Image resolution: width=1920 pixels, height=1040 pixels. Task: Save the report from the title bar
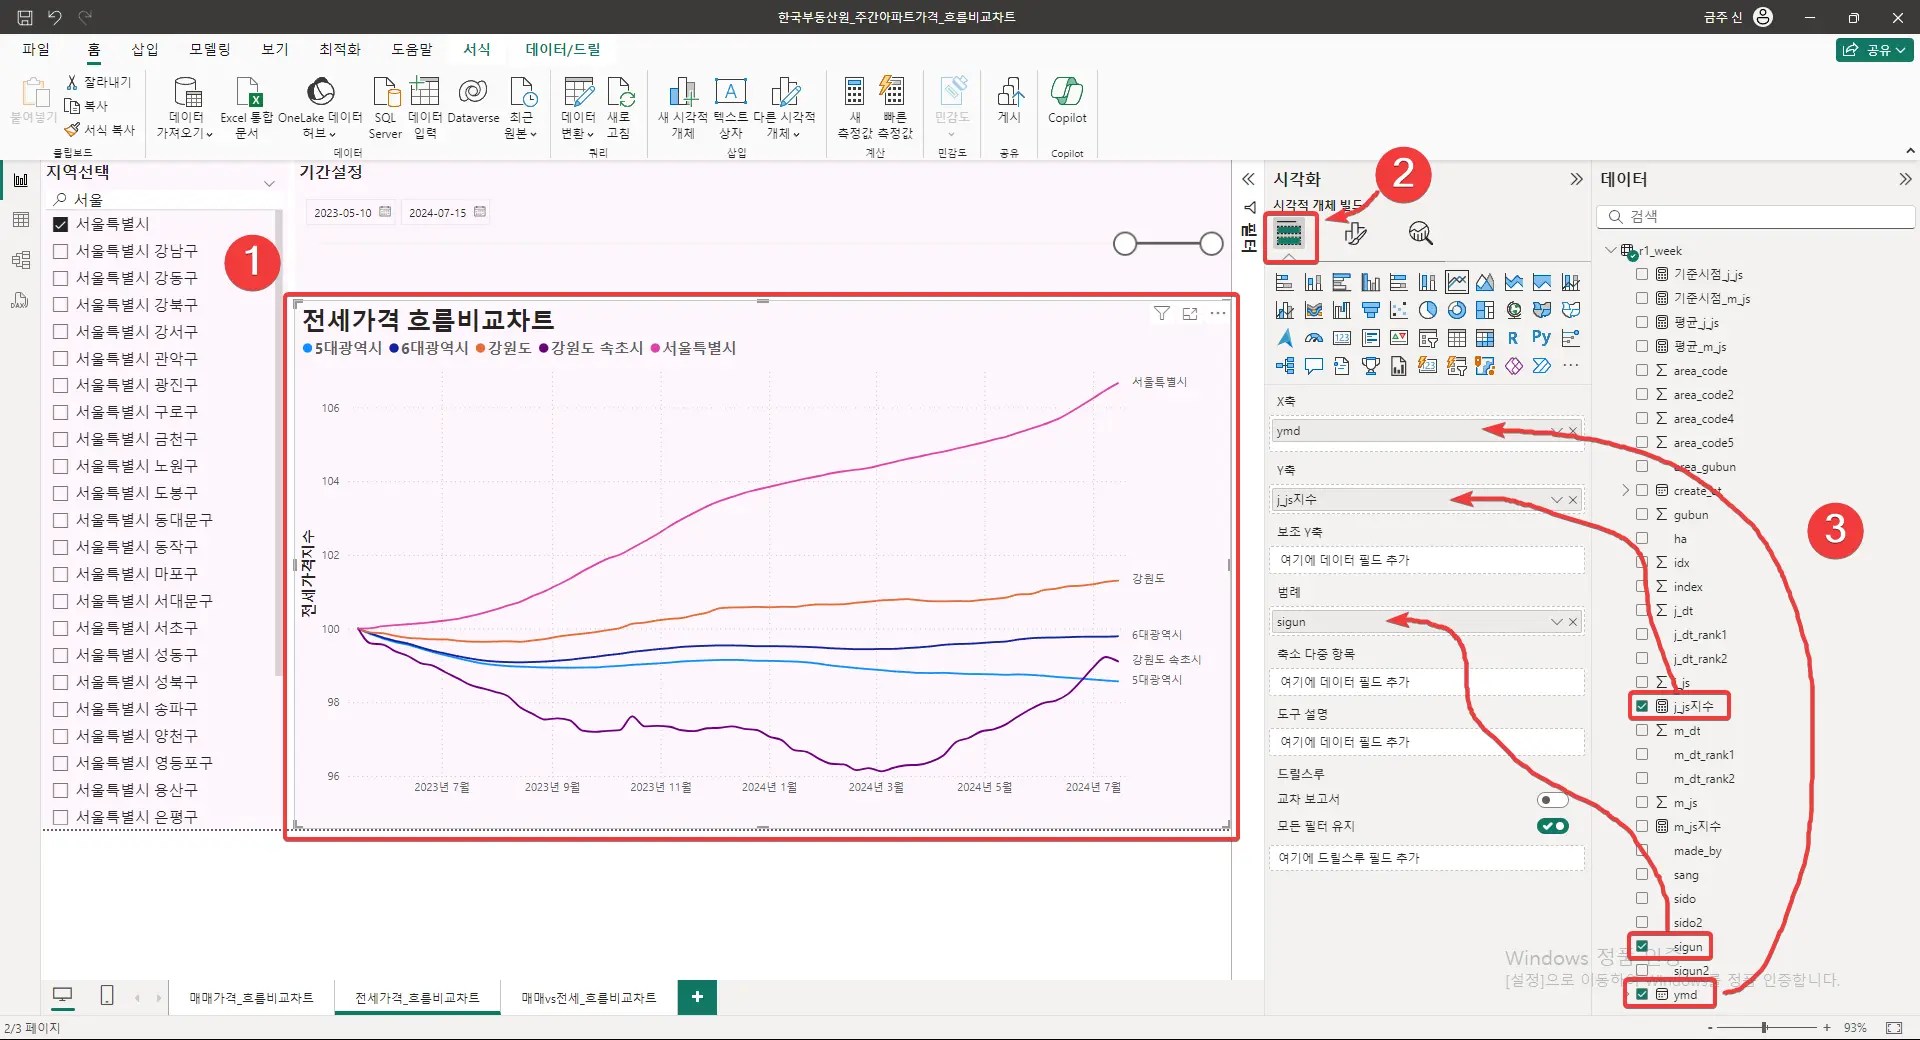click(25, 17)
